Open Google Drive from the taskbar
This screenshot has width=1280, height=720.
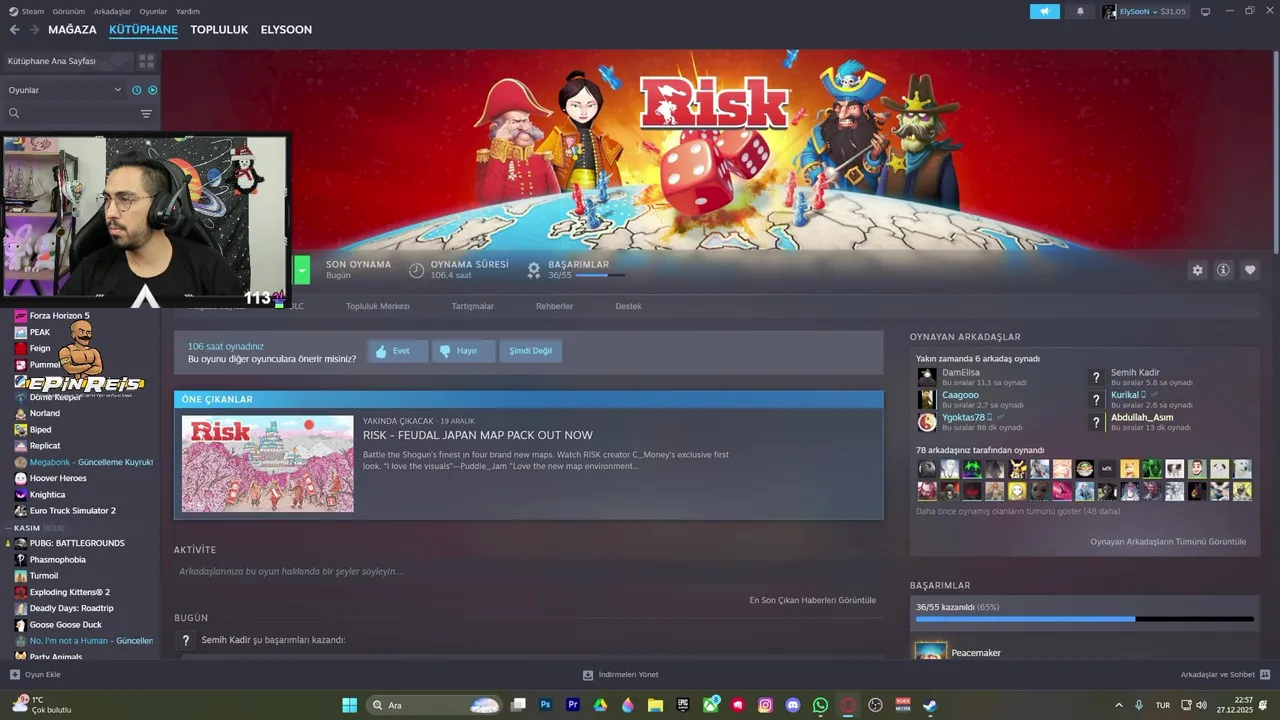(x=600, y=705)
